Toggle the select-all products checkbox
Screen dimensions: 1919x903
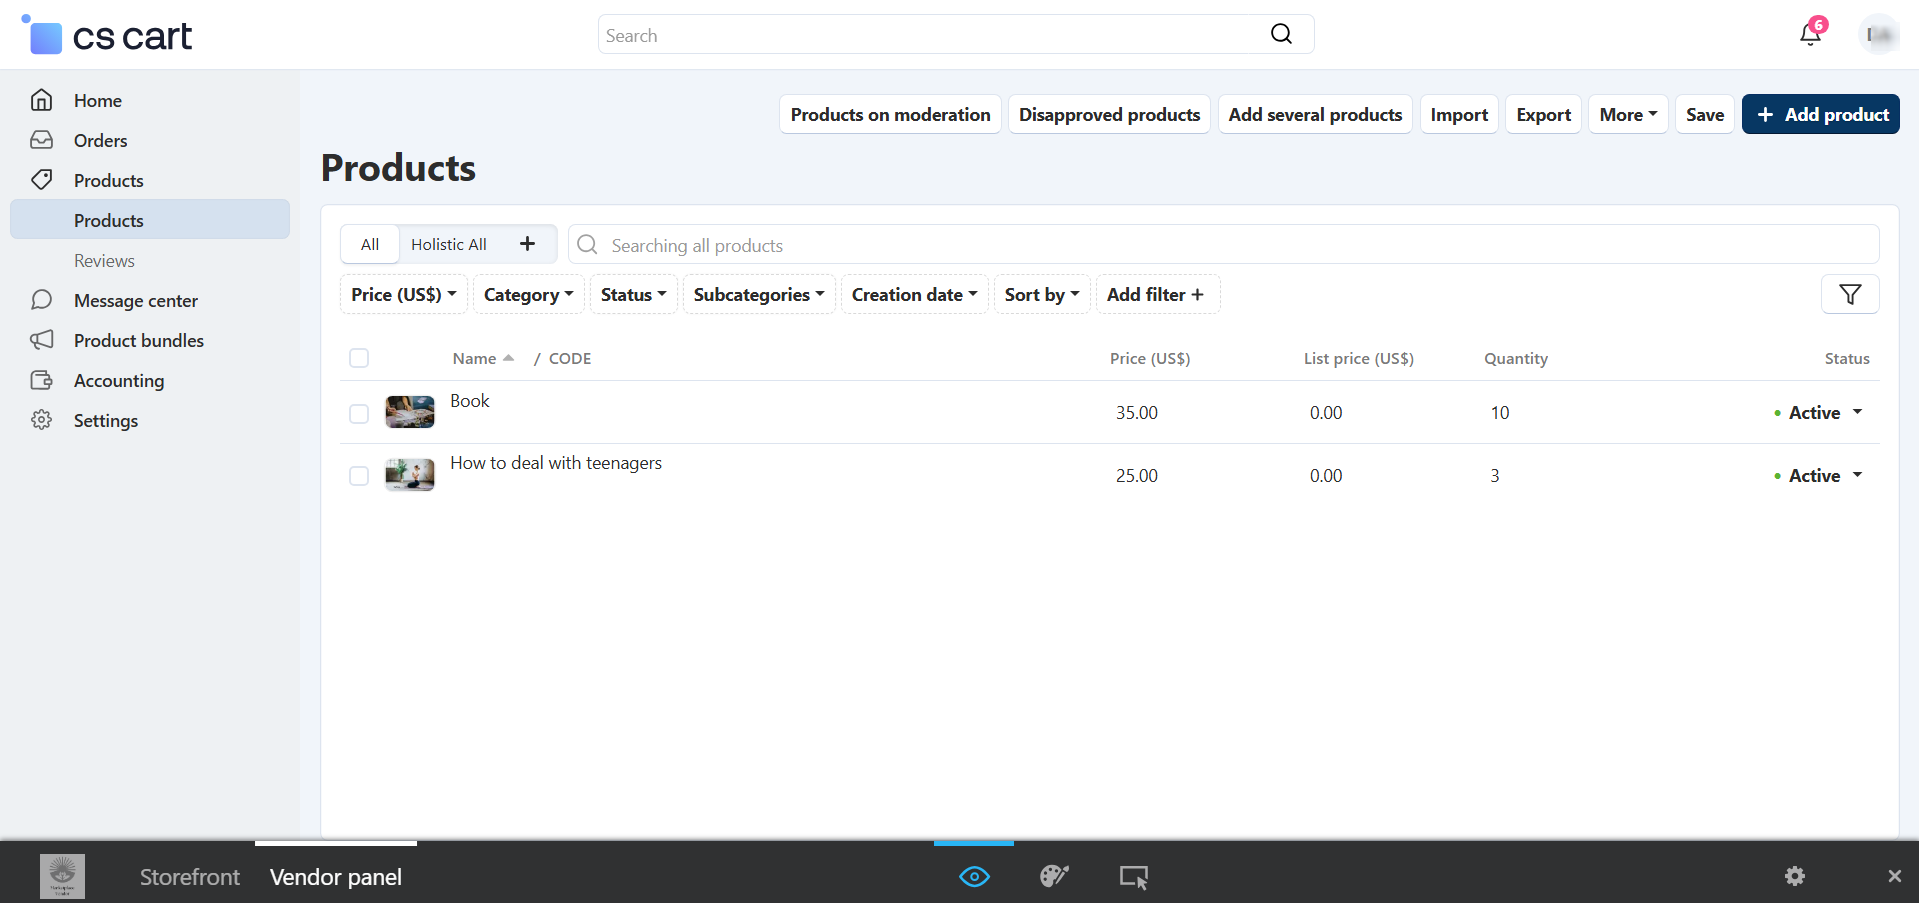(359, 358)
